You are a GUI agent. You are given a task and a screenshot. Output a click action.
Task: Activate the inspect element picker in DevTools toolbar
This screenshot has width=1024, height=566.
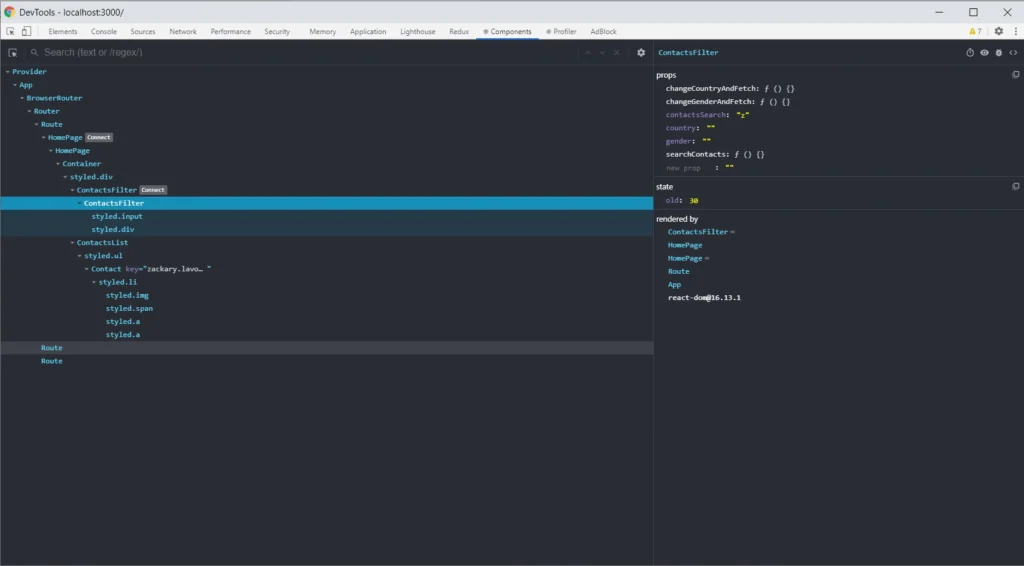10,31
